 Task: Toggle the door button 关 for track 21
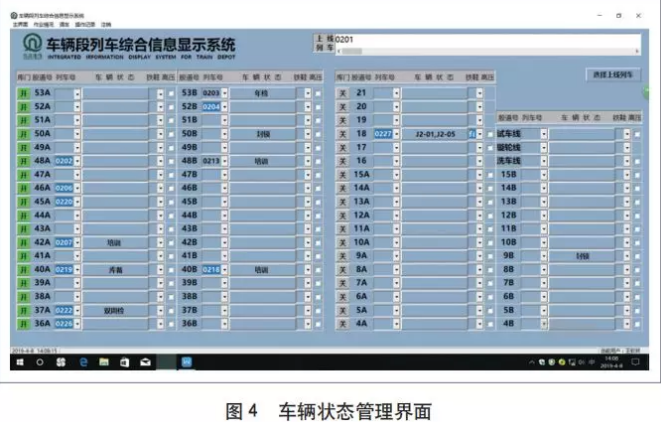tap(343, 93)
